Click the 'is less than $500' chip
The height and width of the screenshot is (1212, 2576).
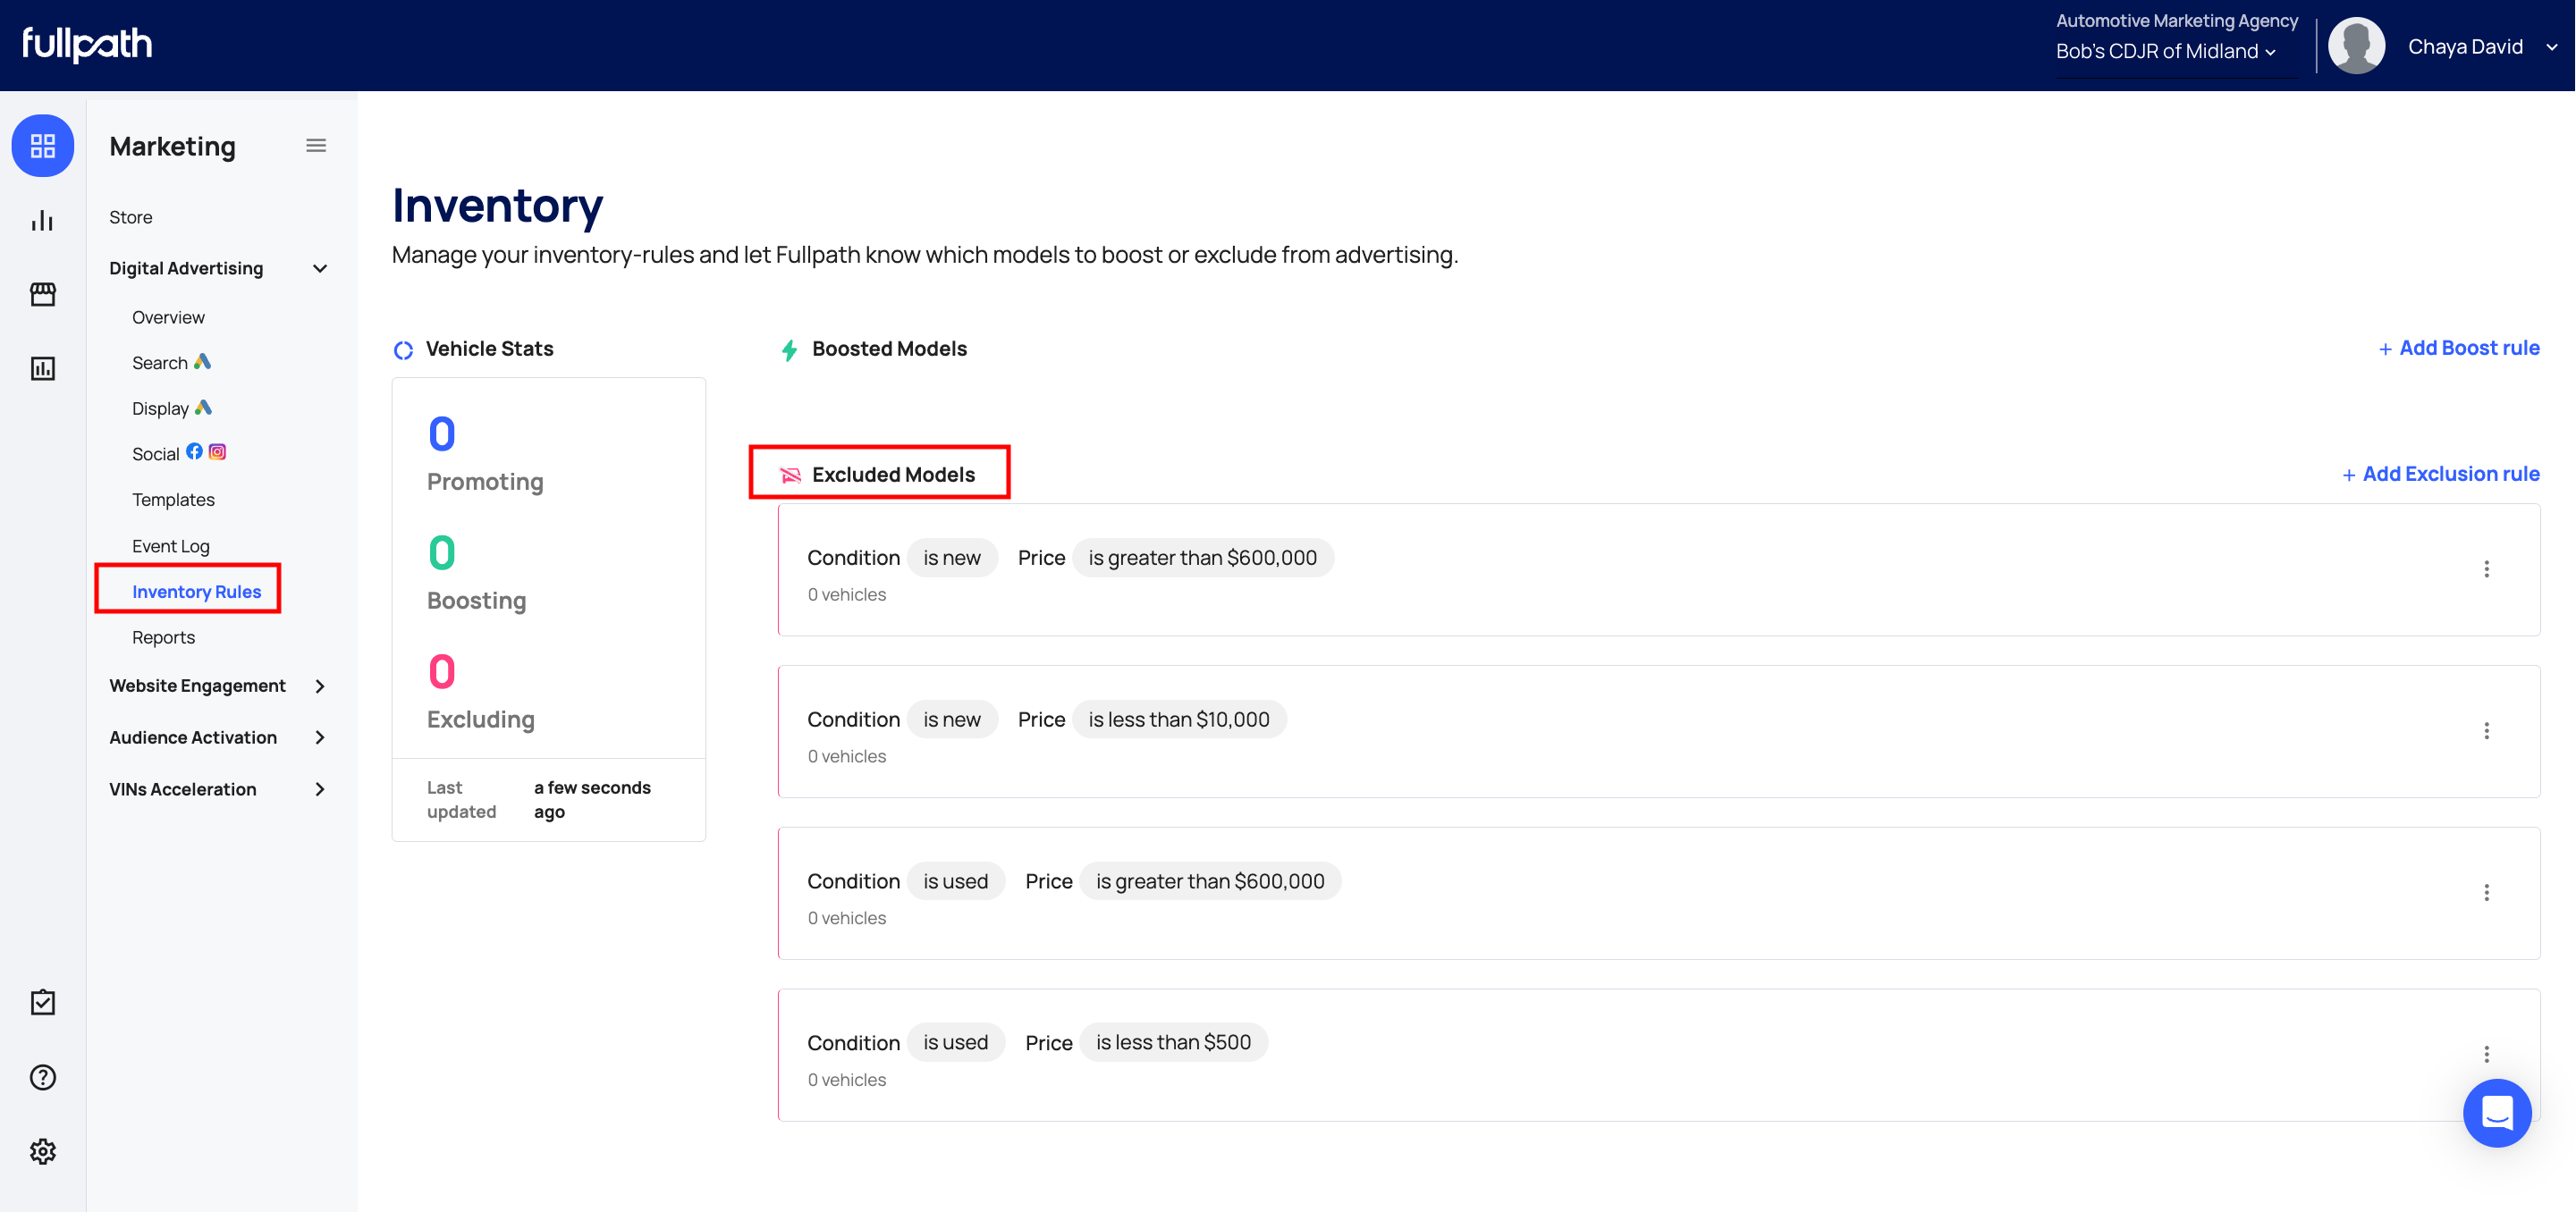[x=1173, y=1042]
